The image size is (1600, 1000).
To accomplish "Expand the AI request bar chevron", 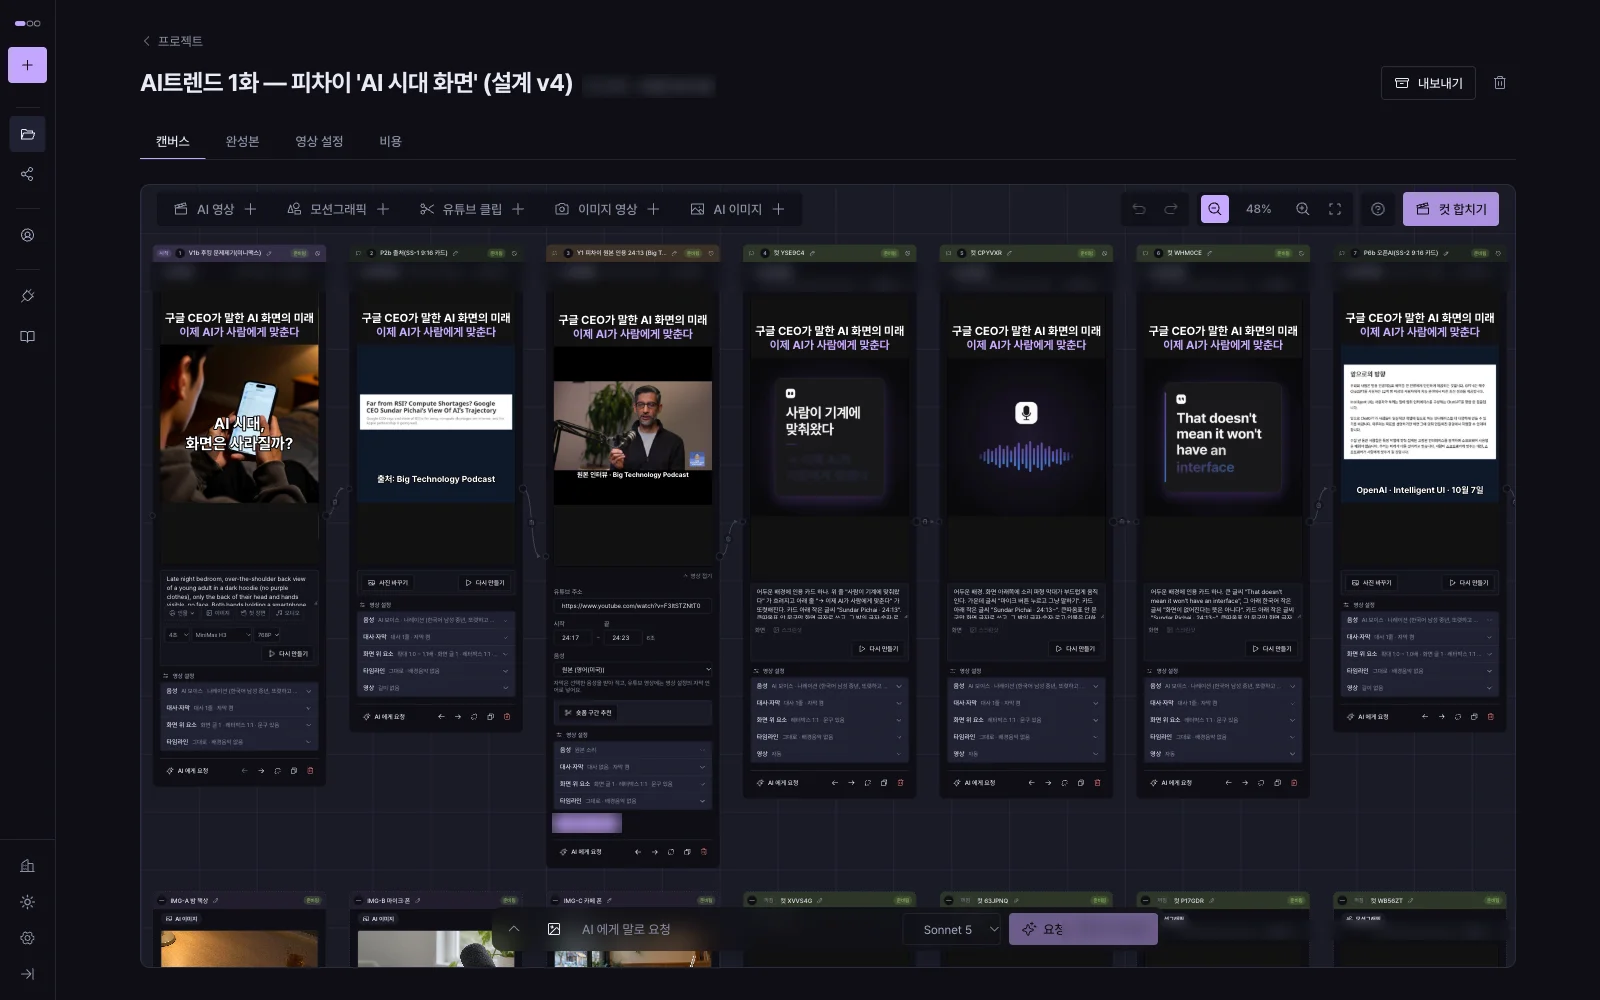I will click(x=514, y=929).
